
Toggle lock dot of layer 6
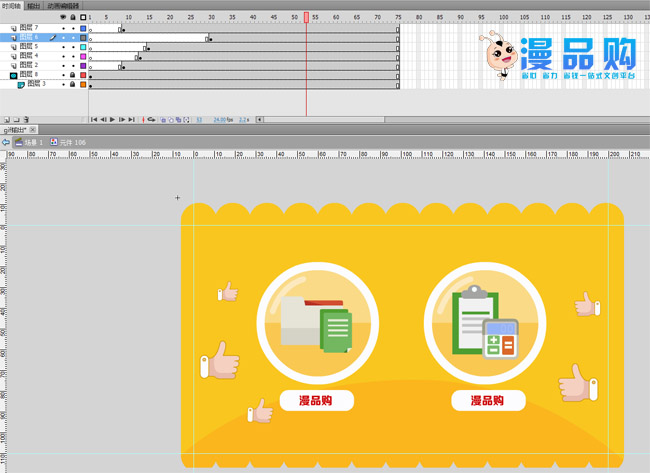[x=73, y=38]
